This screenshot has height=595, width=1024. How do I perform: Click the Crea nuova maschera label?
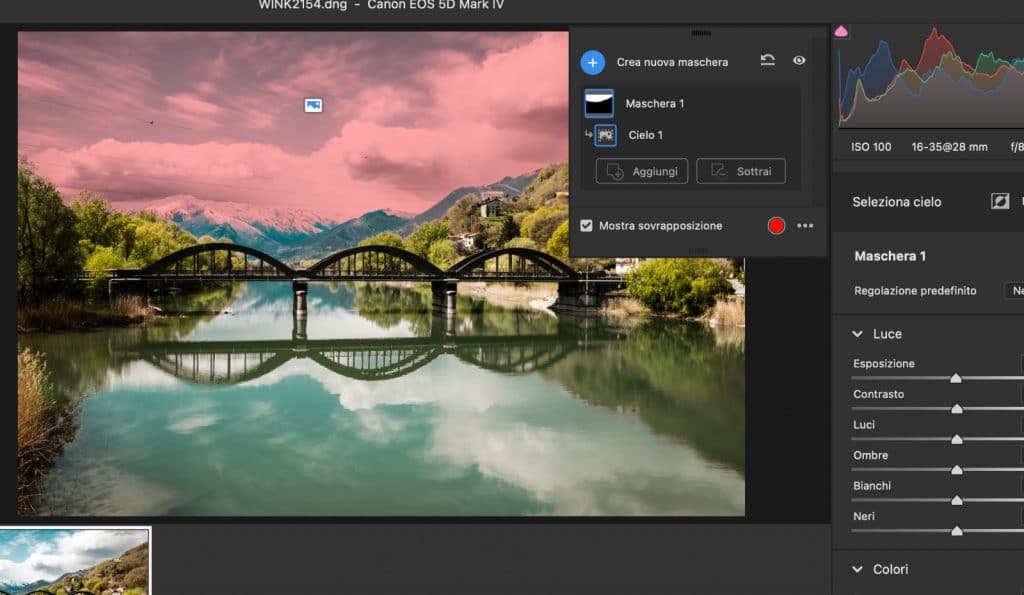point(672,62)
